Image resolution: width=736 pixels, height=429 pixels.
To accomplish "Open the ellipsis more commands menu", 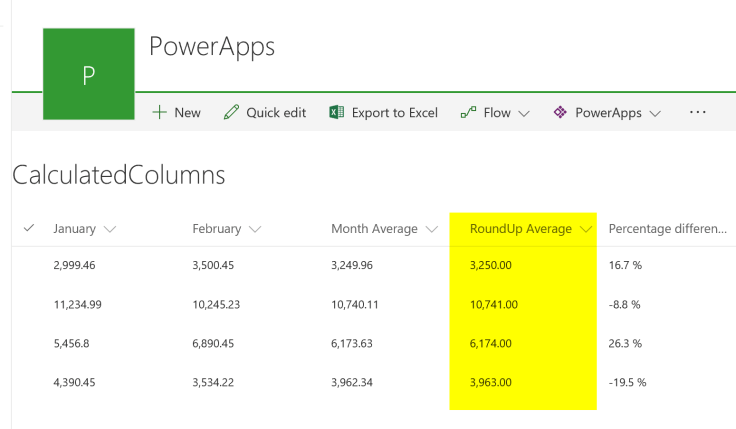I will coord(698,113).
